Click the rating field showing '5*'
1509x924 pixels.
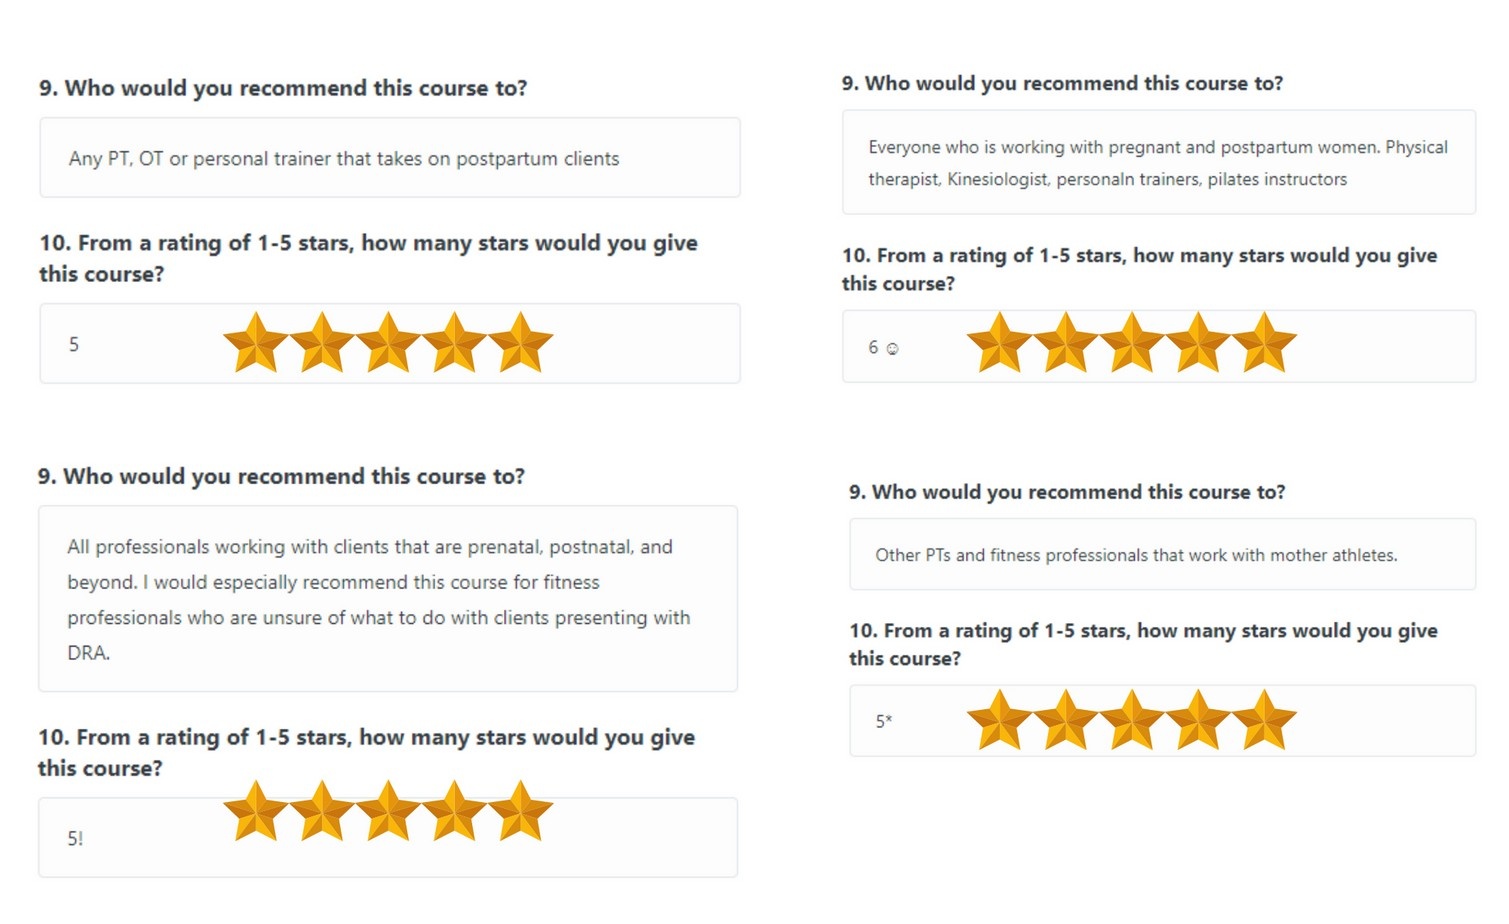(1163, 721)
